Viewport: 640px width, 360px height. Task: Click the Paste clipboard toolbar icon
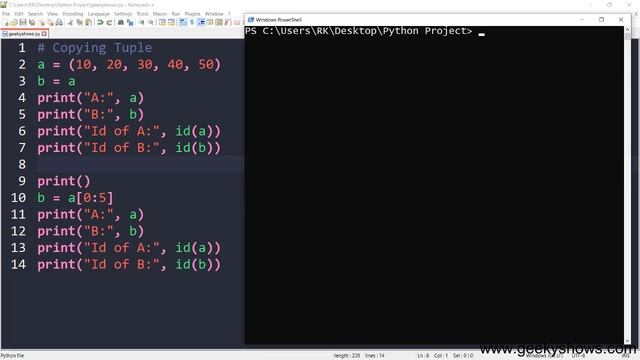pos(88,22)
